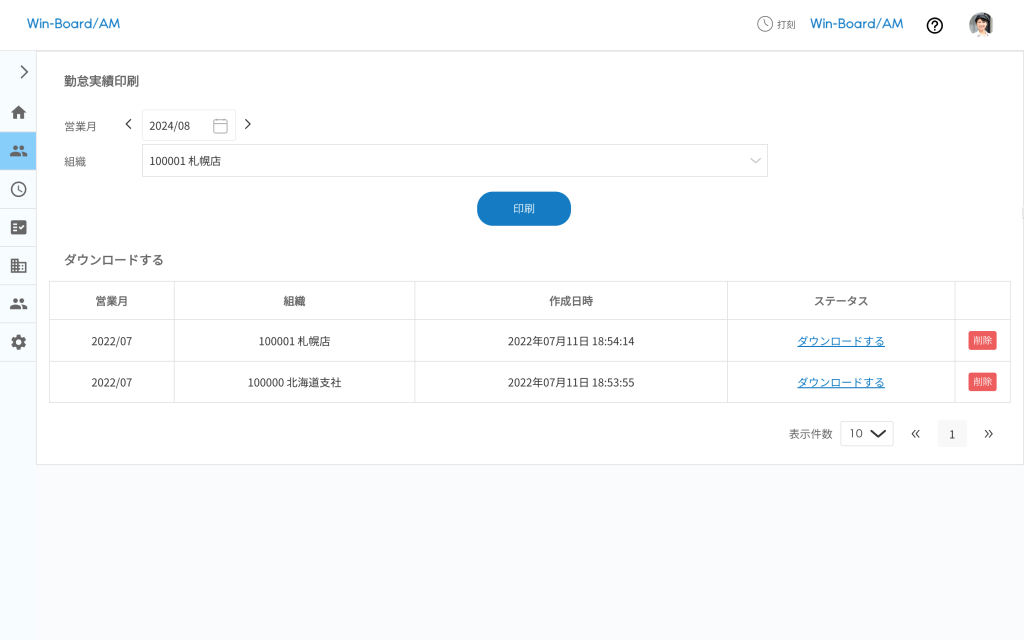Expand the sidebar with chevron arrow
Screen dimensions: 1024x640
(23, 72)
